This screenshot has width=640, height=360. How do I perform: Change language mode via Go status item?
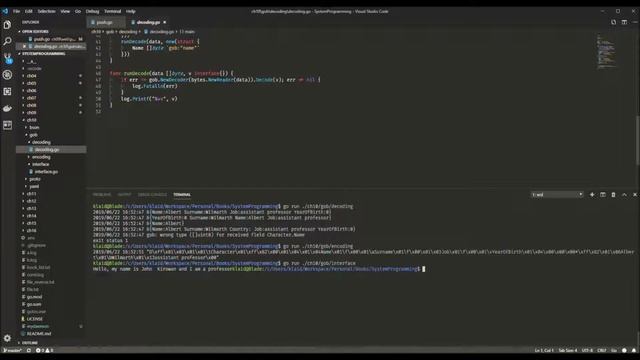pyautogui.click(x=613, y=350)
